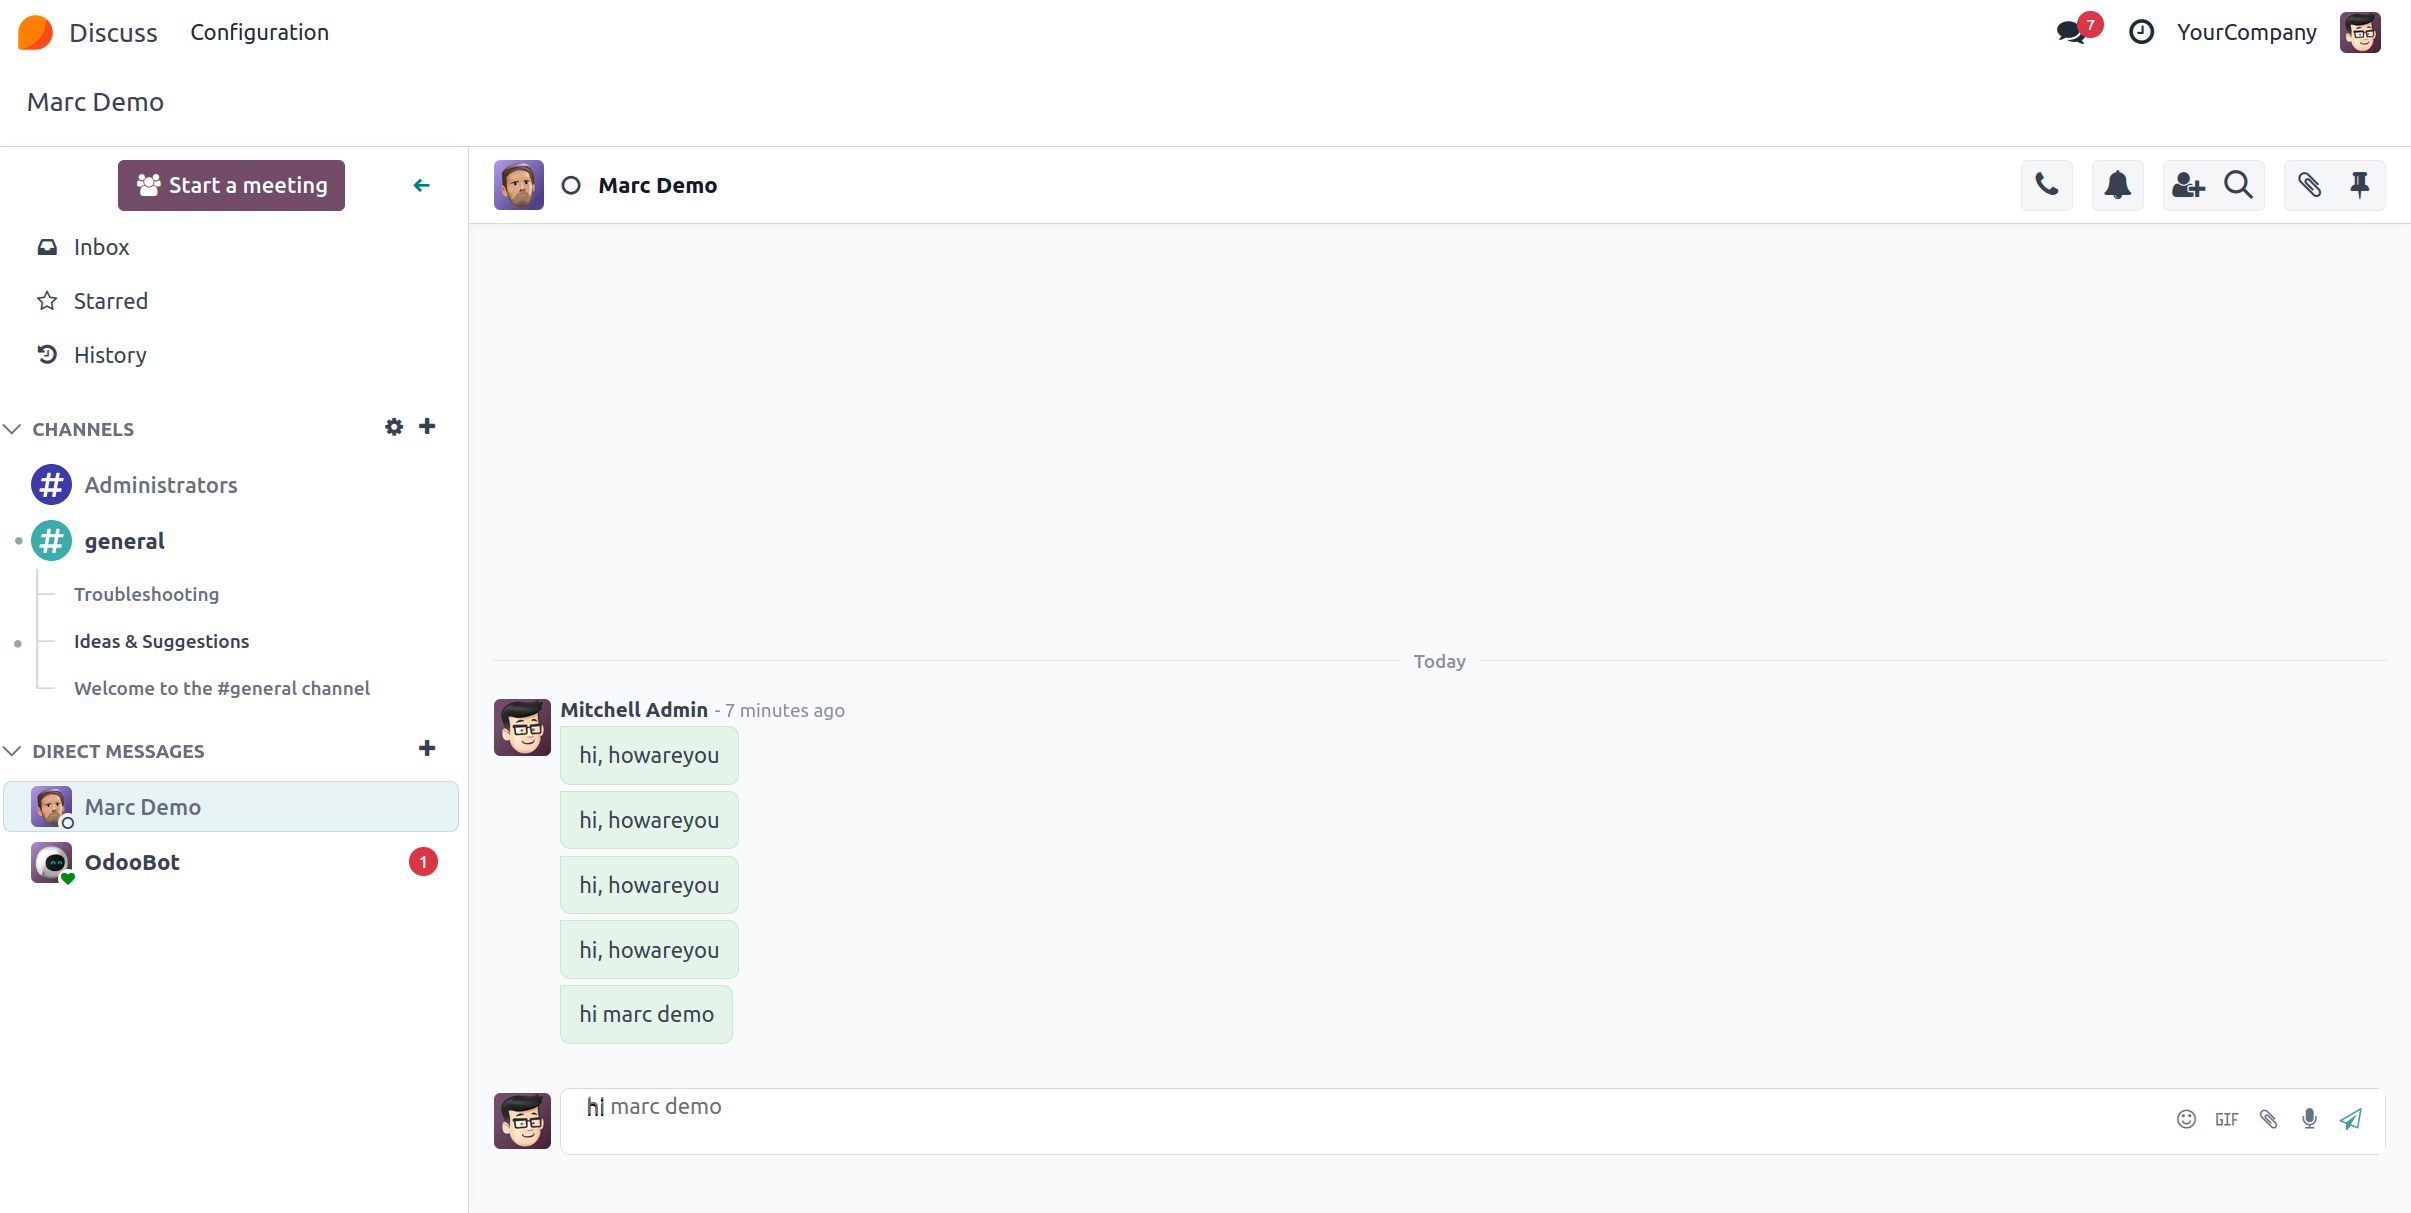Record a voice message with microphone

2309,1119
